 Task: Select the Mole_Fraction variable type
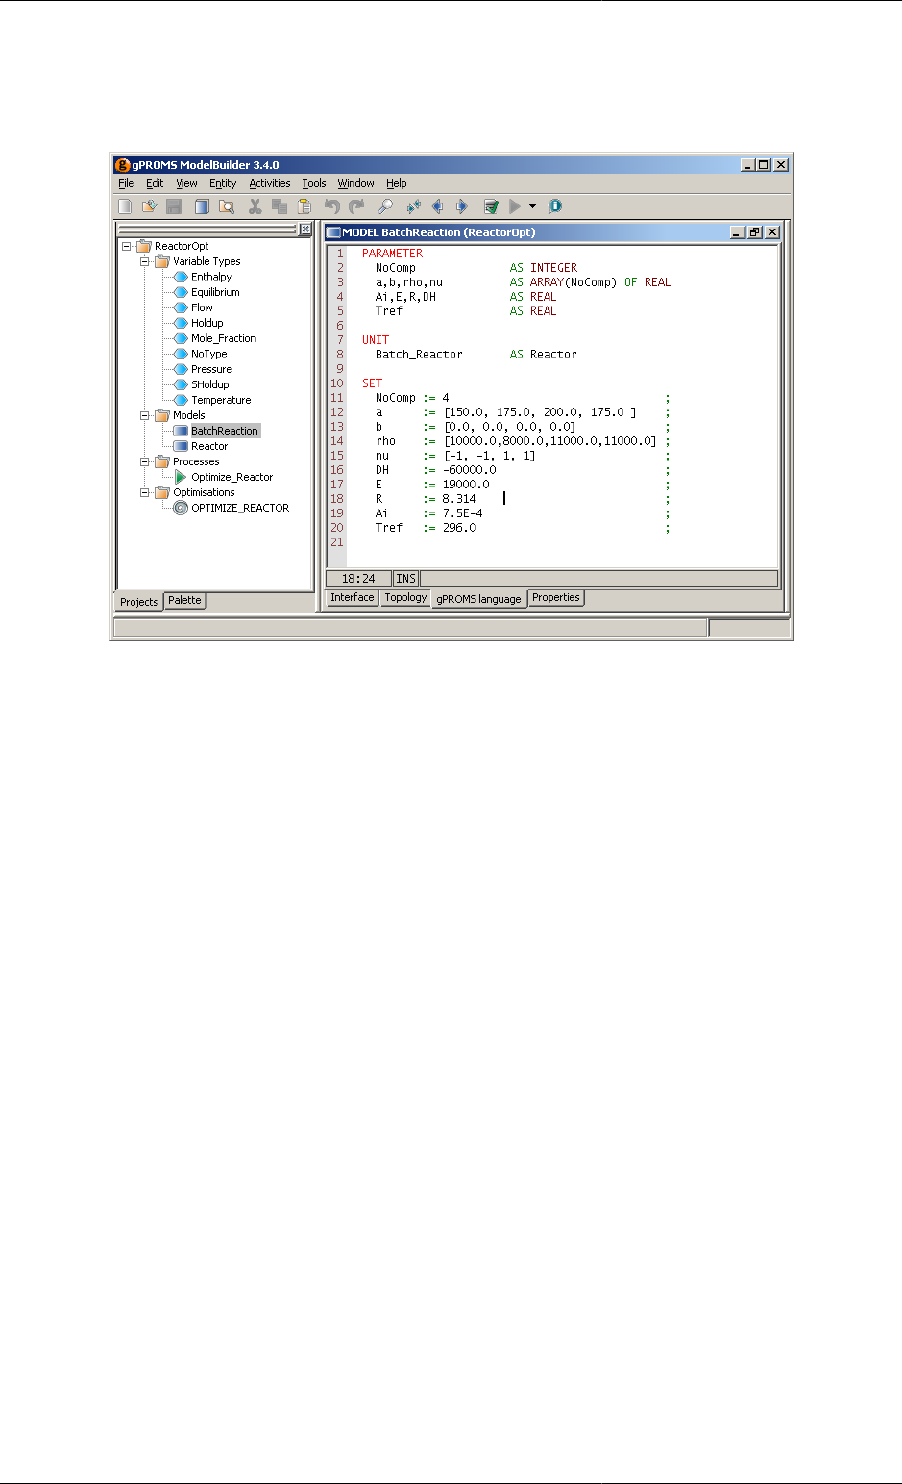tap(223, 338)
